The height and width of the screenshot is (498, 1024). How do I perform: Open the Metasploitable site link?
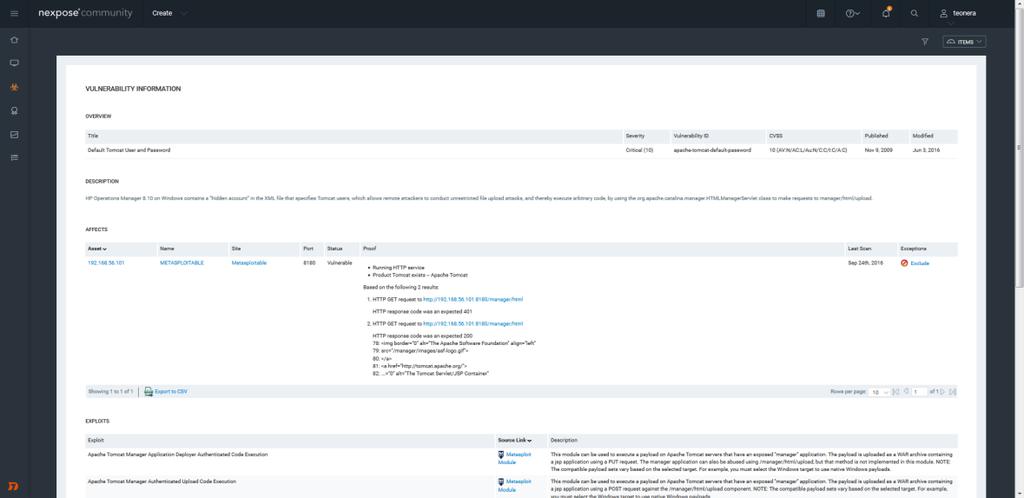click(249, 263)
